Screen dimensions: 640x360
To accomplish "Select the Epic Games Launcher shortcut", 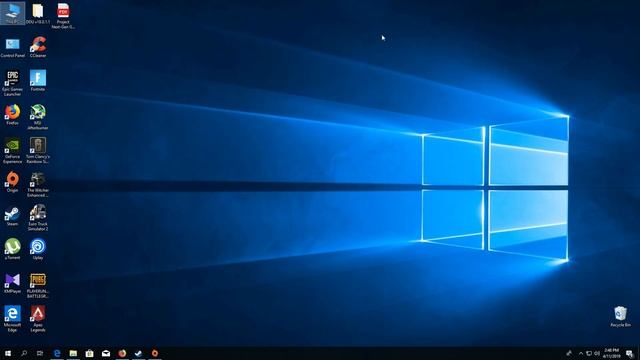I will coord(12,83).
